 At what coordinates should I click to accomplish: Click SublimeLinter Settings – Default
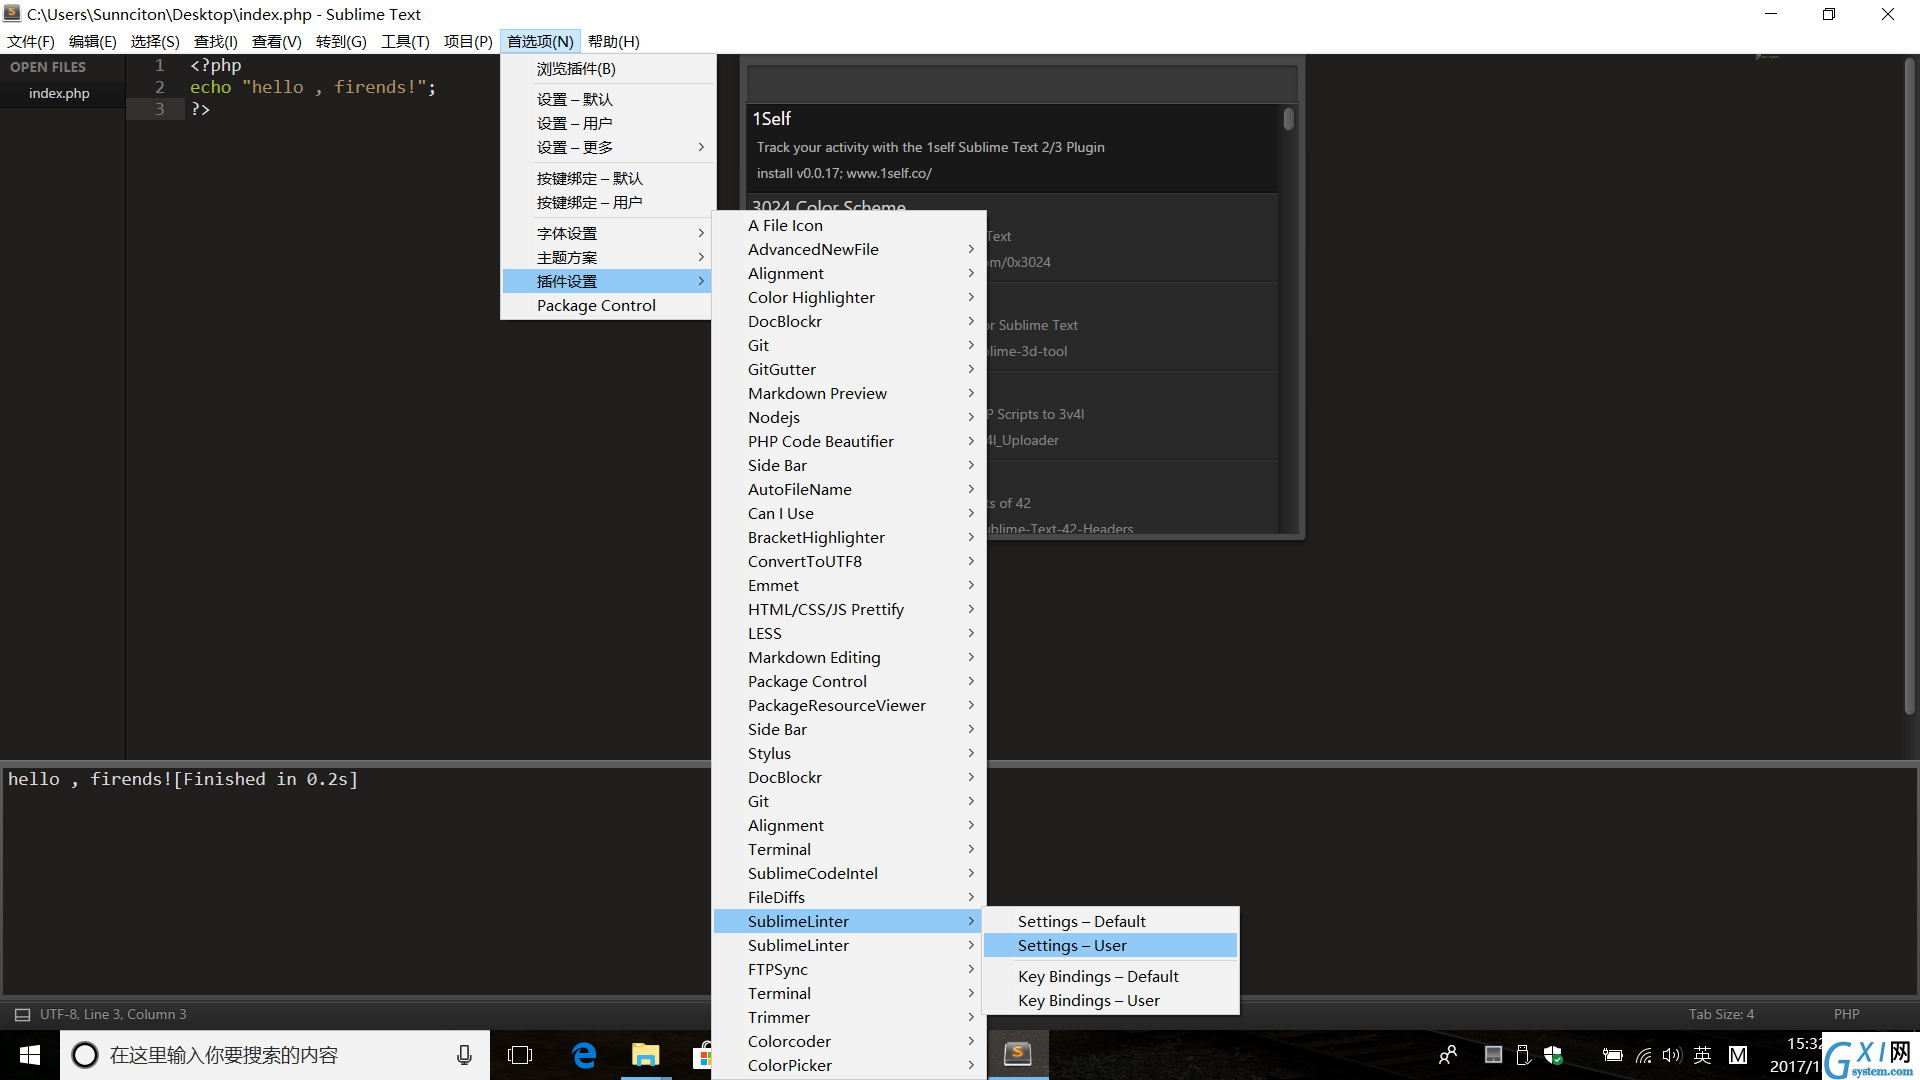point(1110,921)
